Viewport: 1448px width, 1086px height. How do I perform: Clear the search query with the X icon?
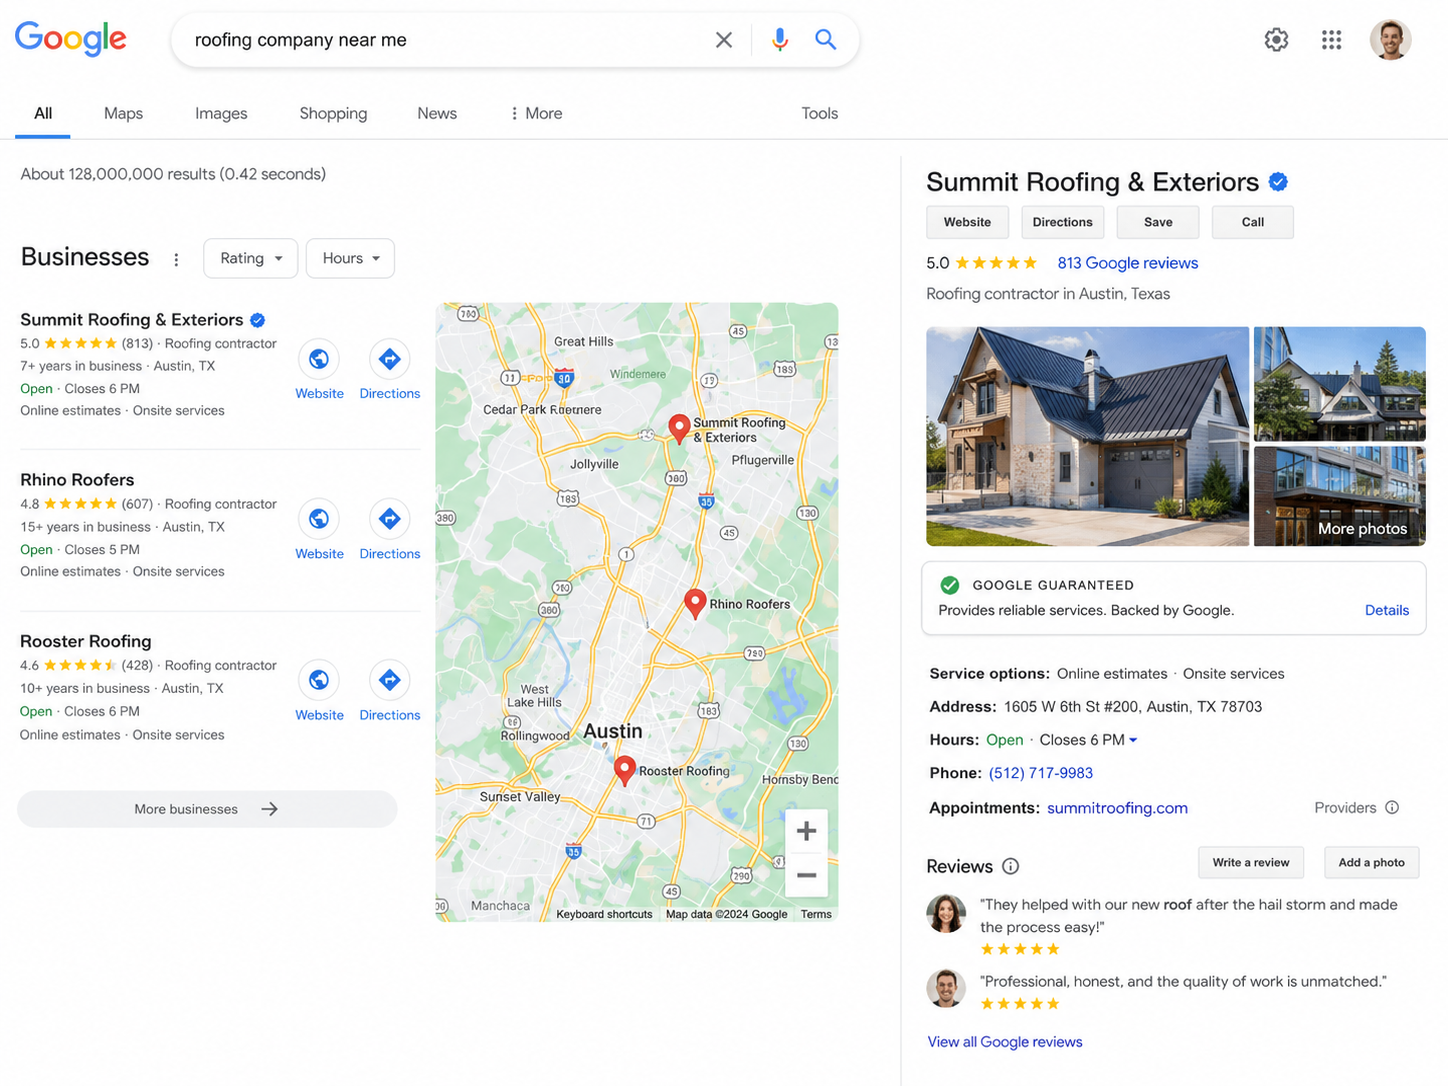click(x=723, y=40)
